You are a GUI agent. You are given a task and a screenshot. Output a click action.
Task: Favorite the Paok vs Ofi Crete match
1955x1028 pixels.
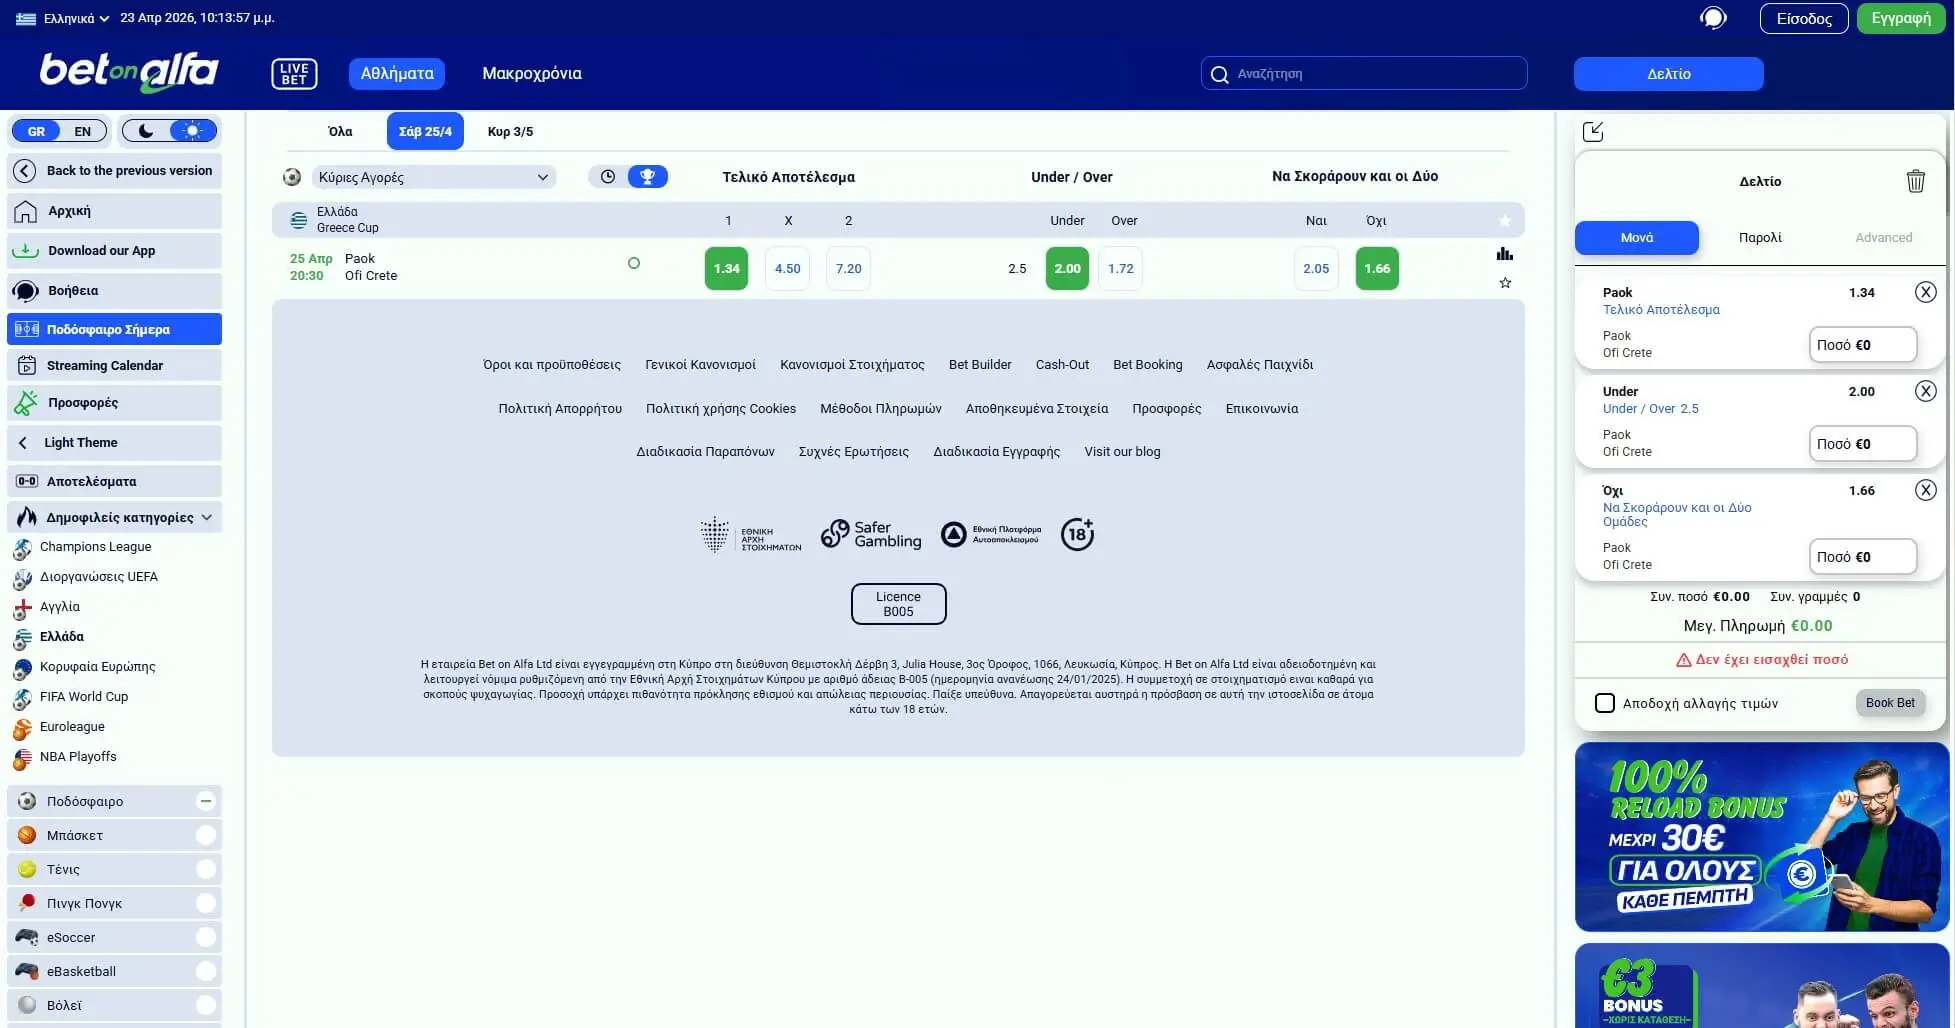coord(1505,283)
